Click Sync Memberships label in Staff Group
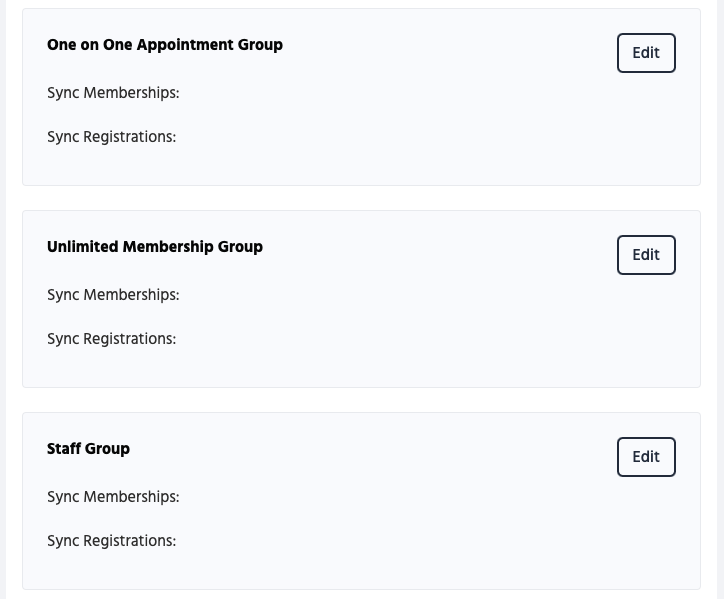724x599 pixels. tap(113, 497)
